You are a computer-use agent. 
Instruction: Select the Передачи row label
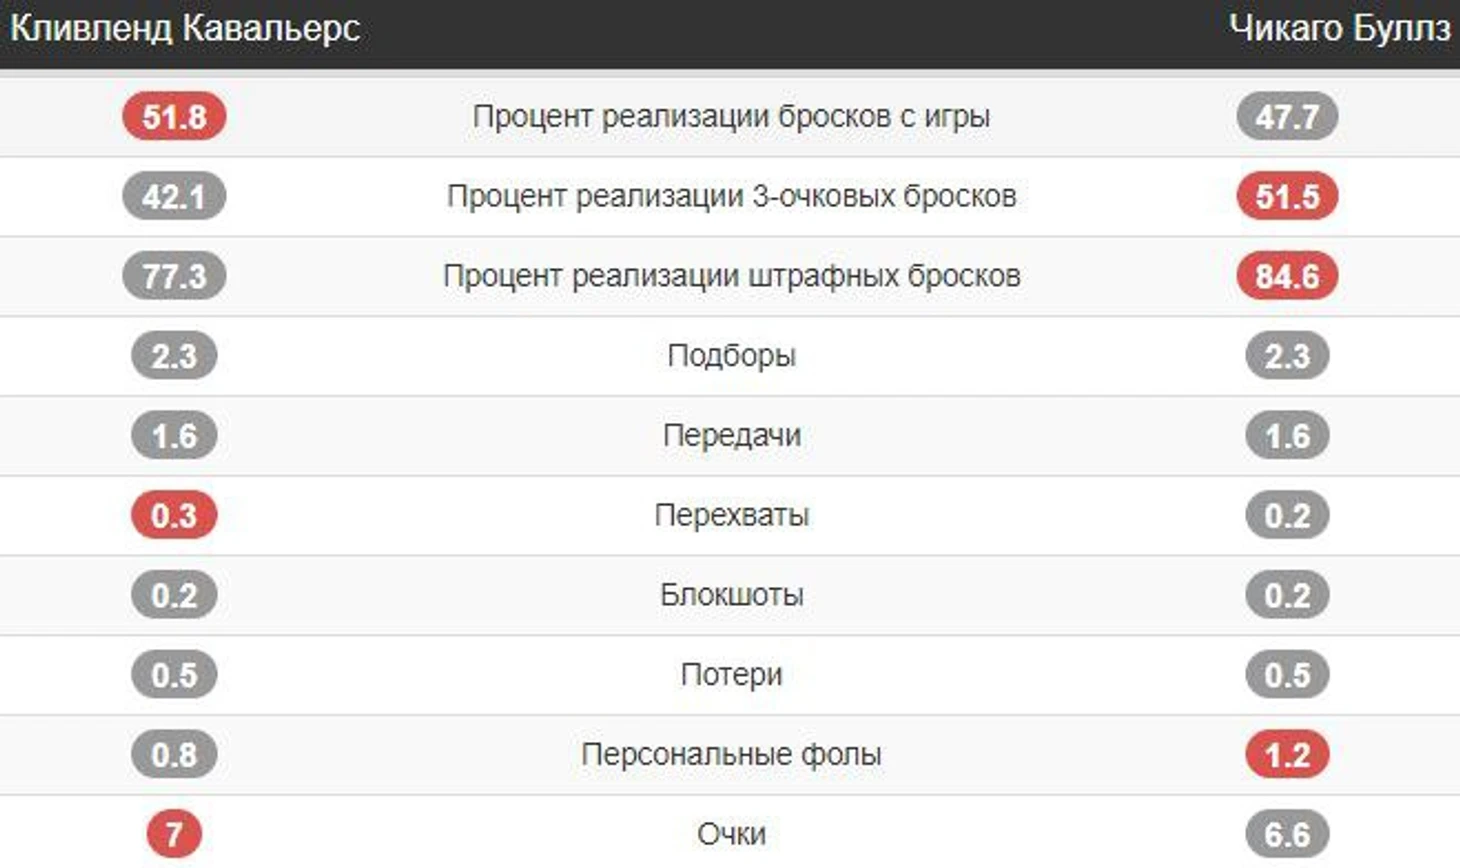coord(731,436)
